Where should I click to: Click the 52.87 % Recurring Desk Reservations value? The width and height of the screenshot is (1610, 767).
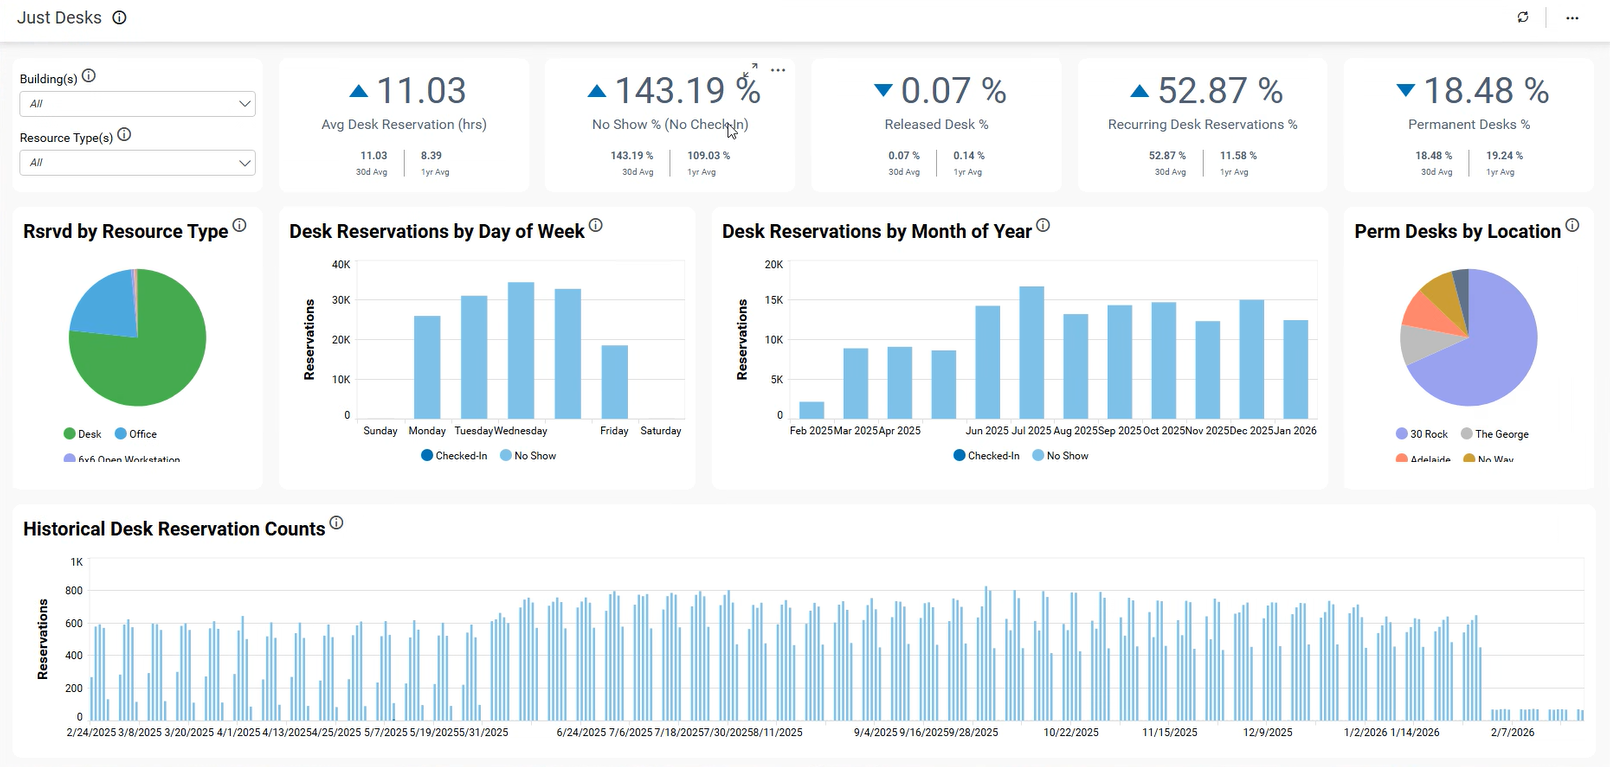coord(1220,91)
